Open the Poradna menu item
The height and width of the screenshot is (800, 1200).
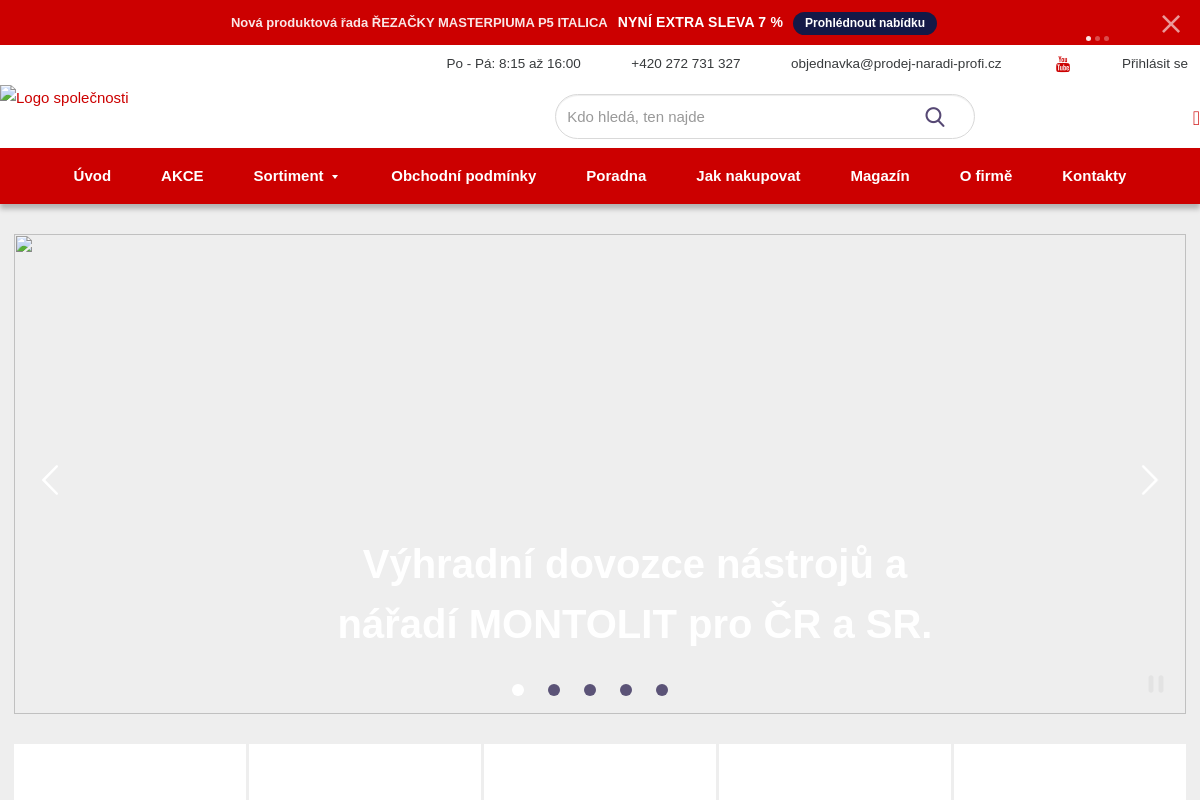[616, 176]
